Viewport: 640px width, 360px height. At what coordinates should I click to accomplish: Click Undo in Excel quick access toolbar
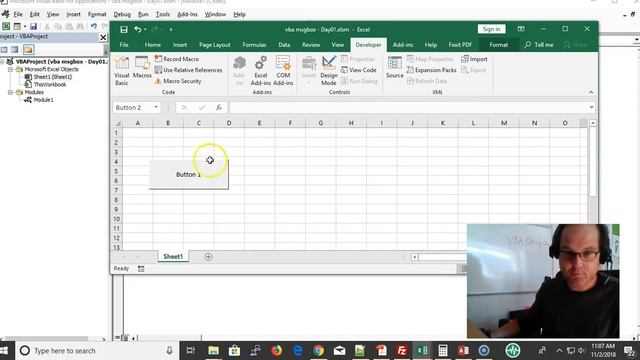138,29
